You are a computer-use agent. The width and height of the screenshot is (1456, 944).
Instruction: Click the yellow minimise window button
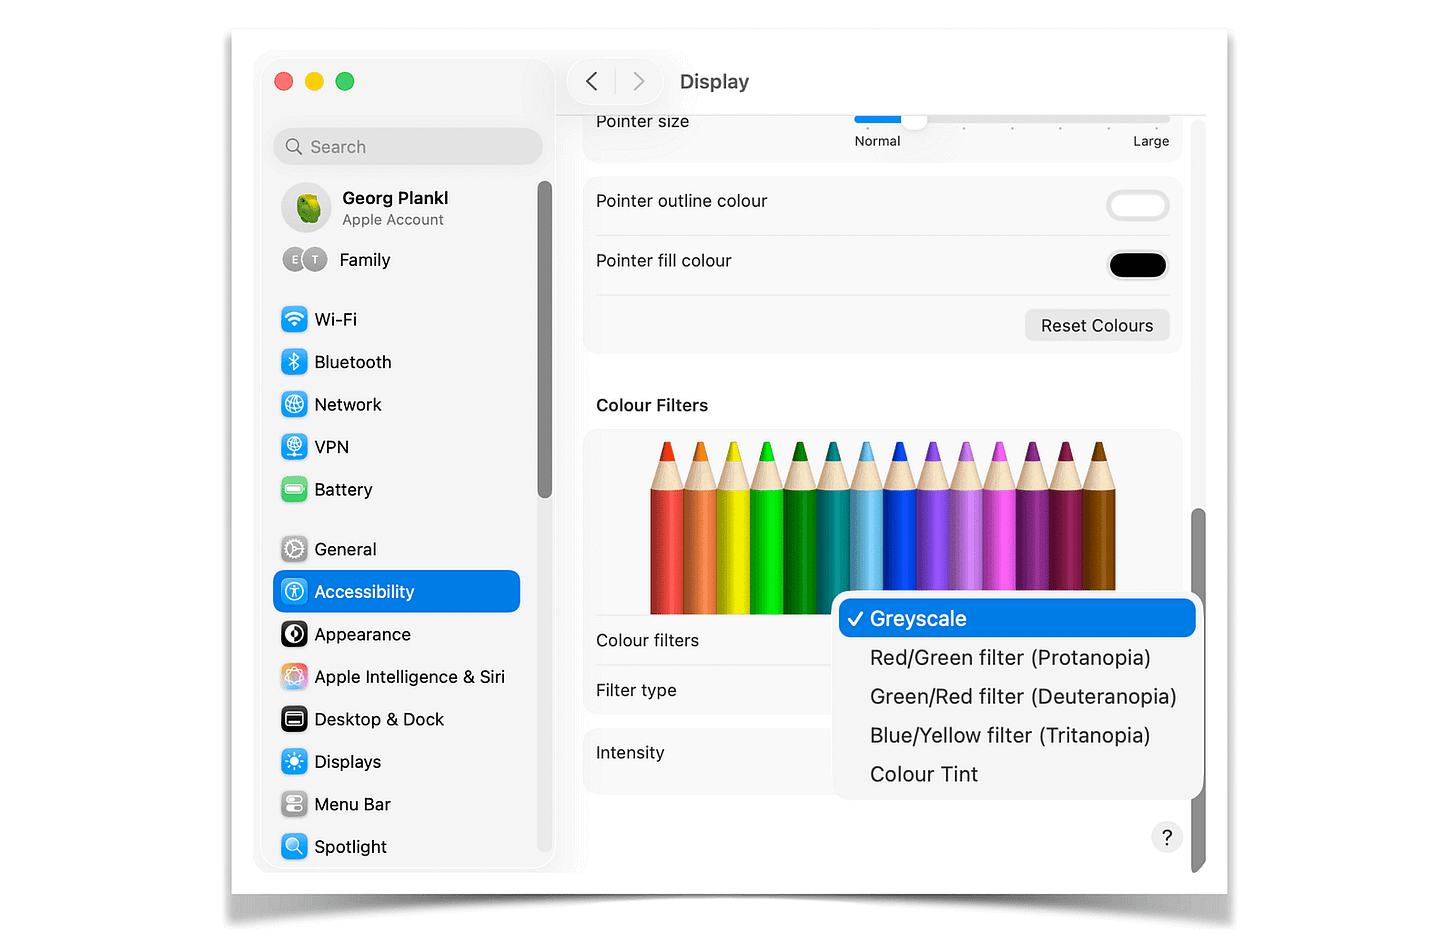click(x=314, y=81)
